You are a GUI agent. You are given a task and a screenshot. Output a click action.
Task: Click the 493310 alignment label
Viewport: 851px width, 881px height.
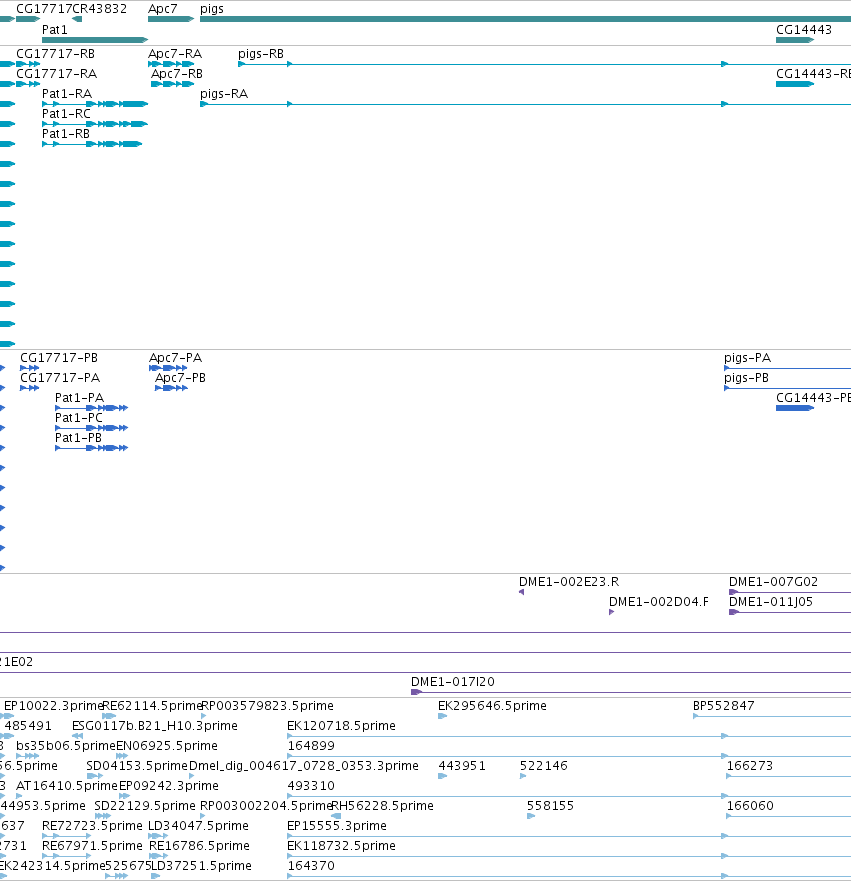pos(311,786)
